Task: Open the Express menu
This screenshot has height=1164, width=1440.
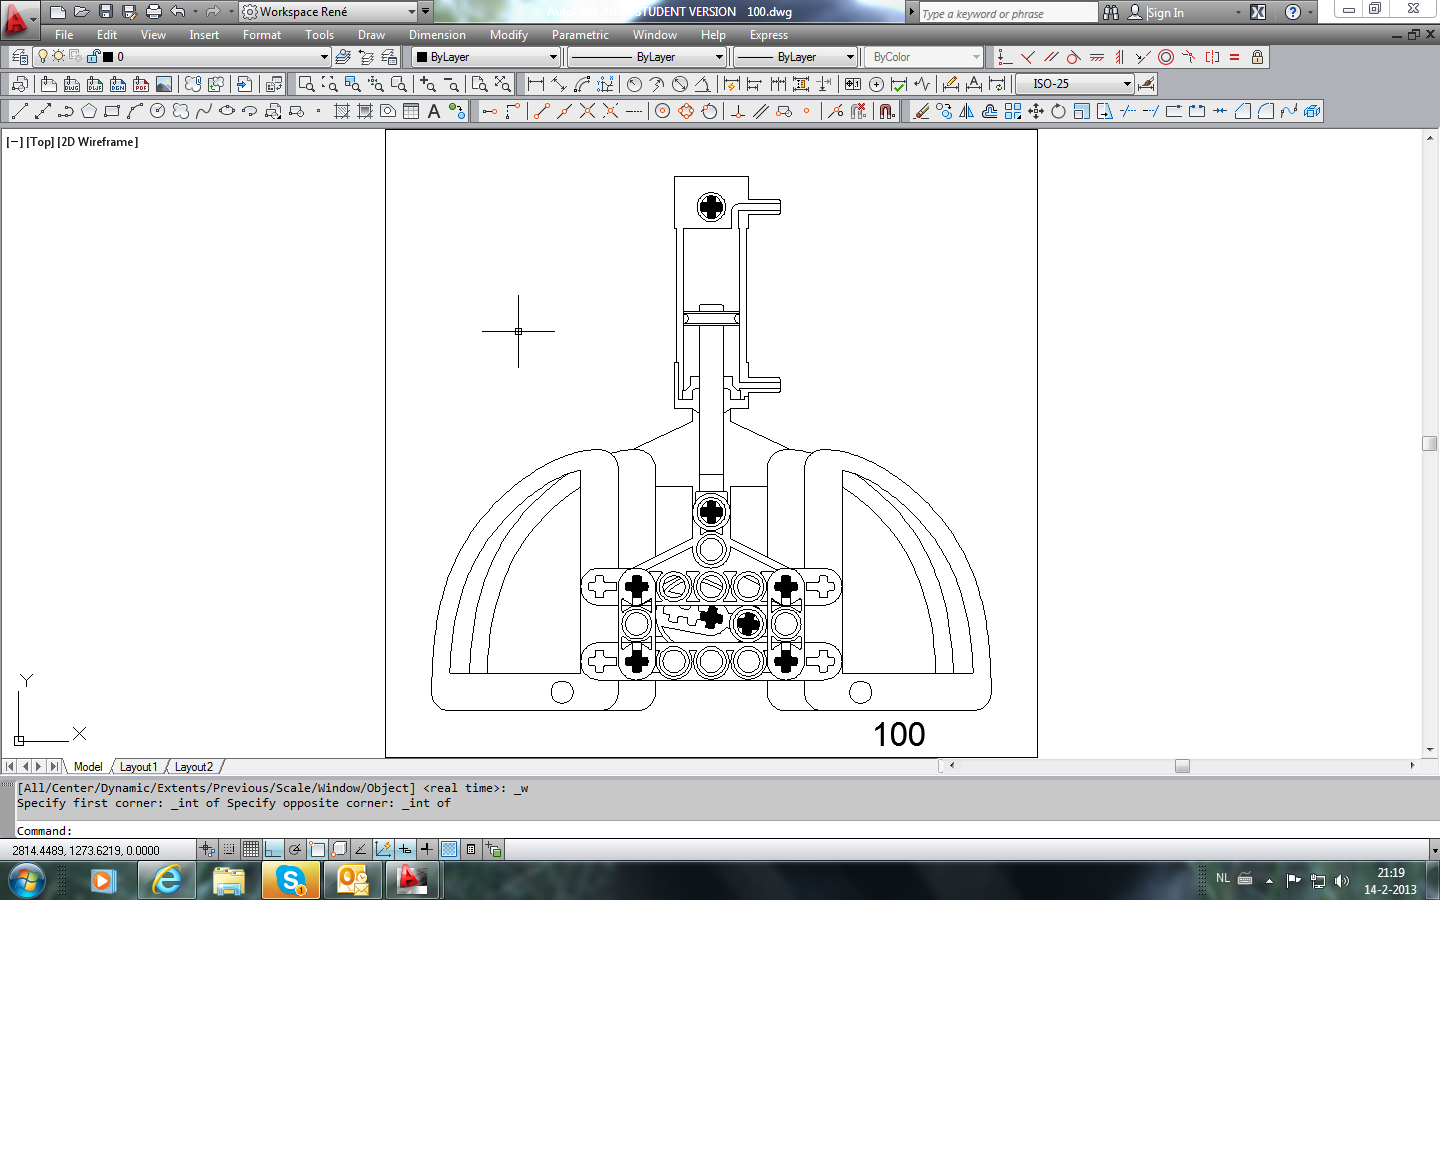Action: tap(769, 35)
